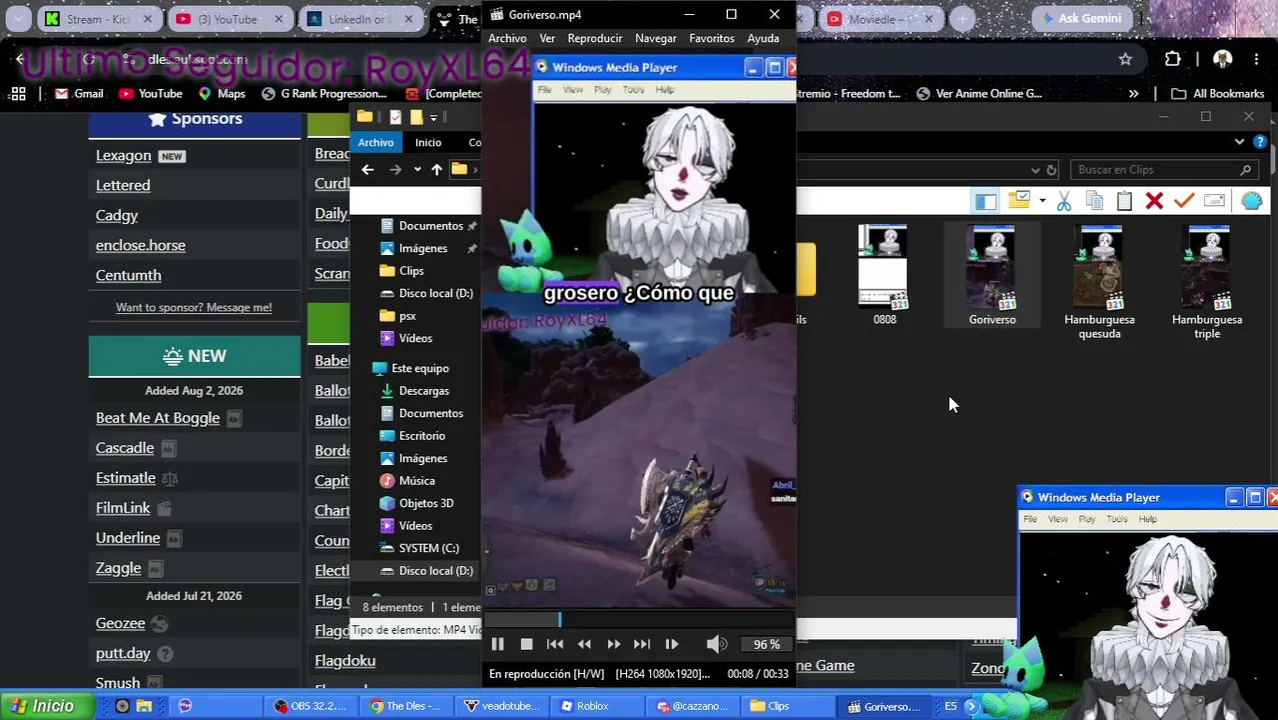Show more bookmarks chevron in Chrome

1133,93
